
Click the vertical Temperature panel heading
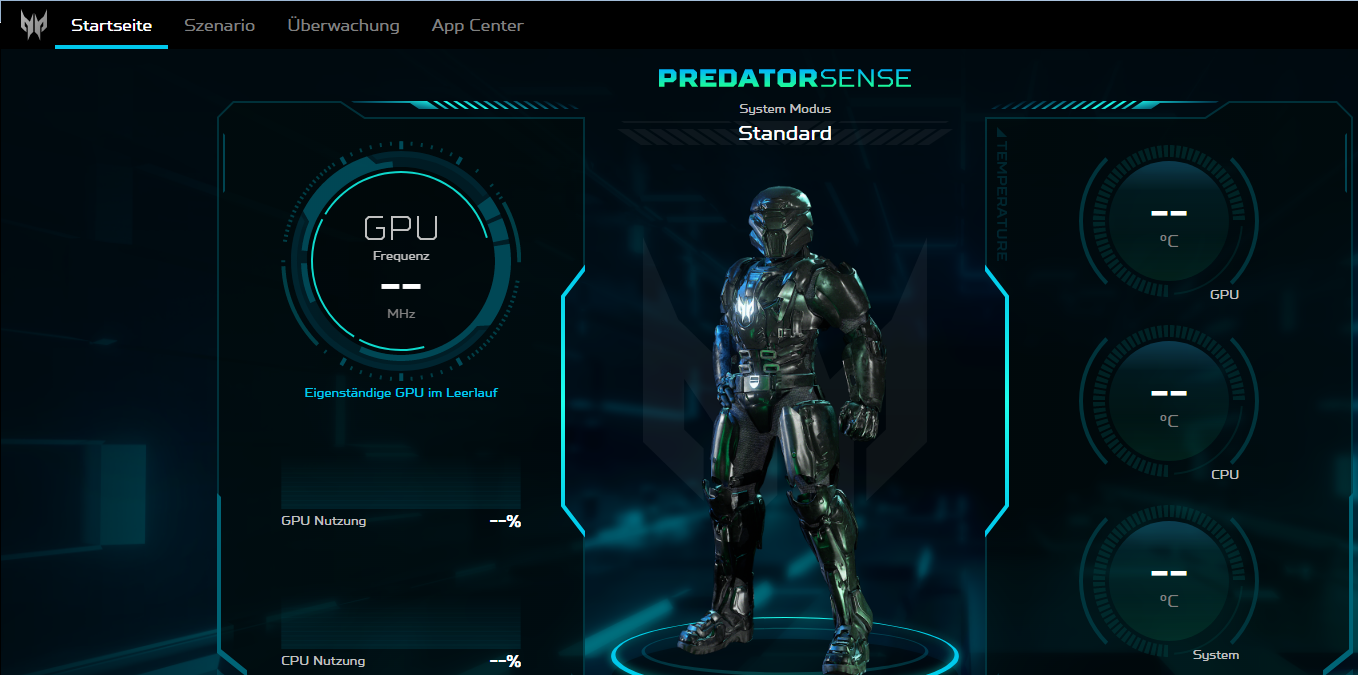click(1001, 195)
